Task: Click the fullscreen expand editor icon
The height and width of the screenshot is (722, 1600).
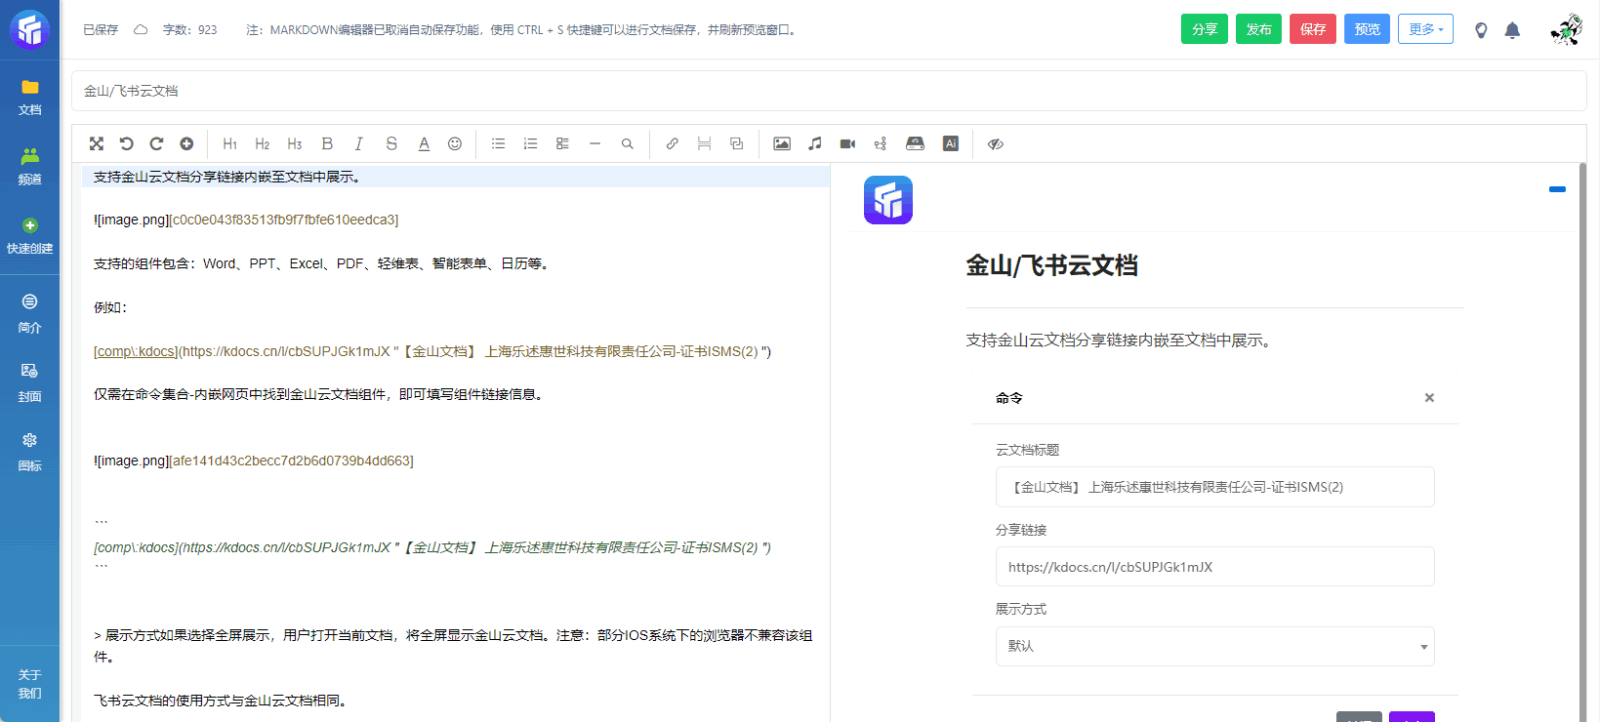Action: click(96, 144)
